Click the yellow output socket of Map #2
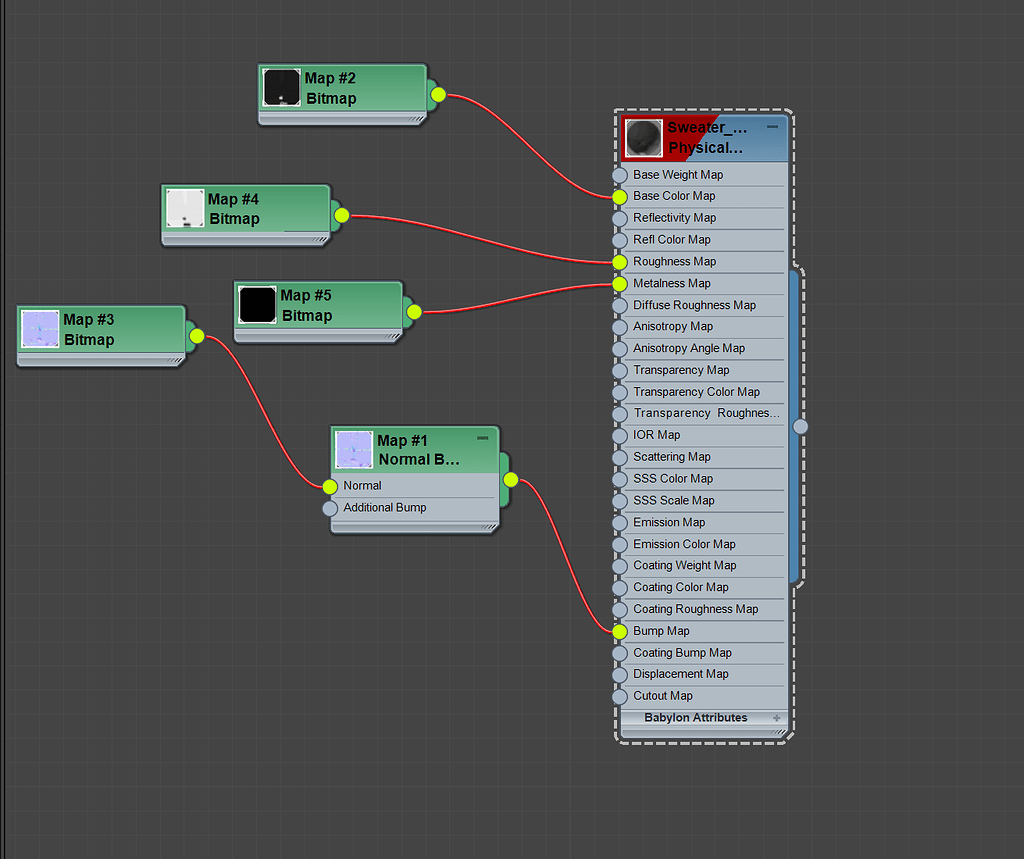 click(x=437, y=94)
